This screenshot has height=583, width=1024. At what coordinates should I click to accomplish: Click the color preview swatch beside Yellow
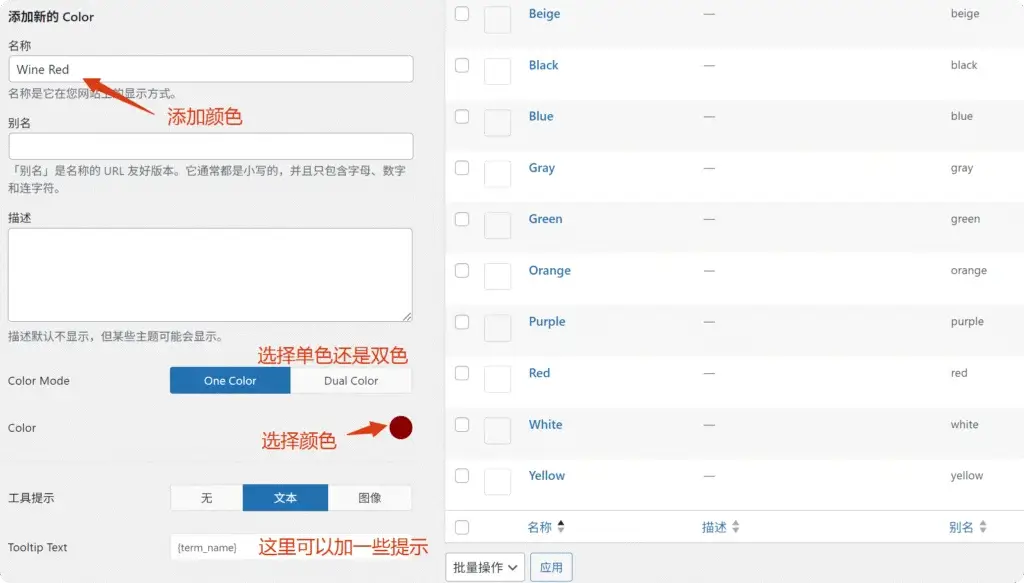pos(497,482)
